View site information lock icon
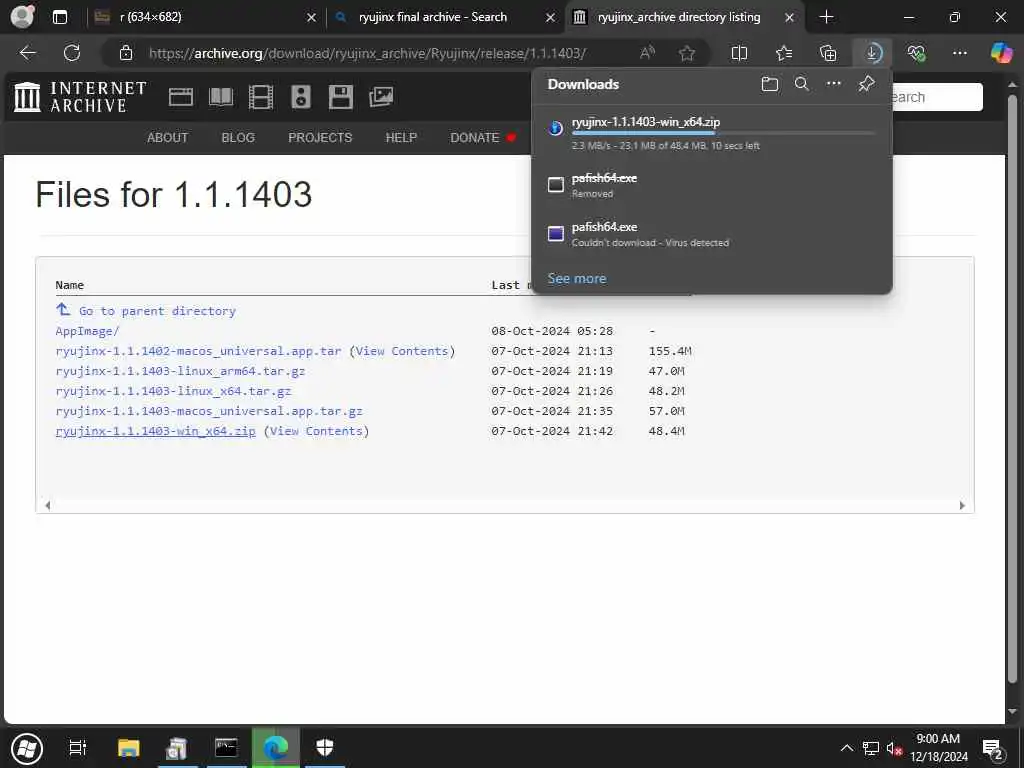This screenshot has height=768, width=1024. click(126, 53)
